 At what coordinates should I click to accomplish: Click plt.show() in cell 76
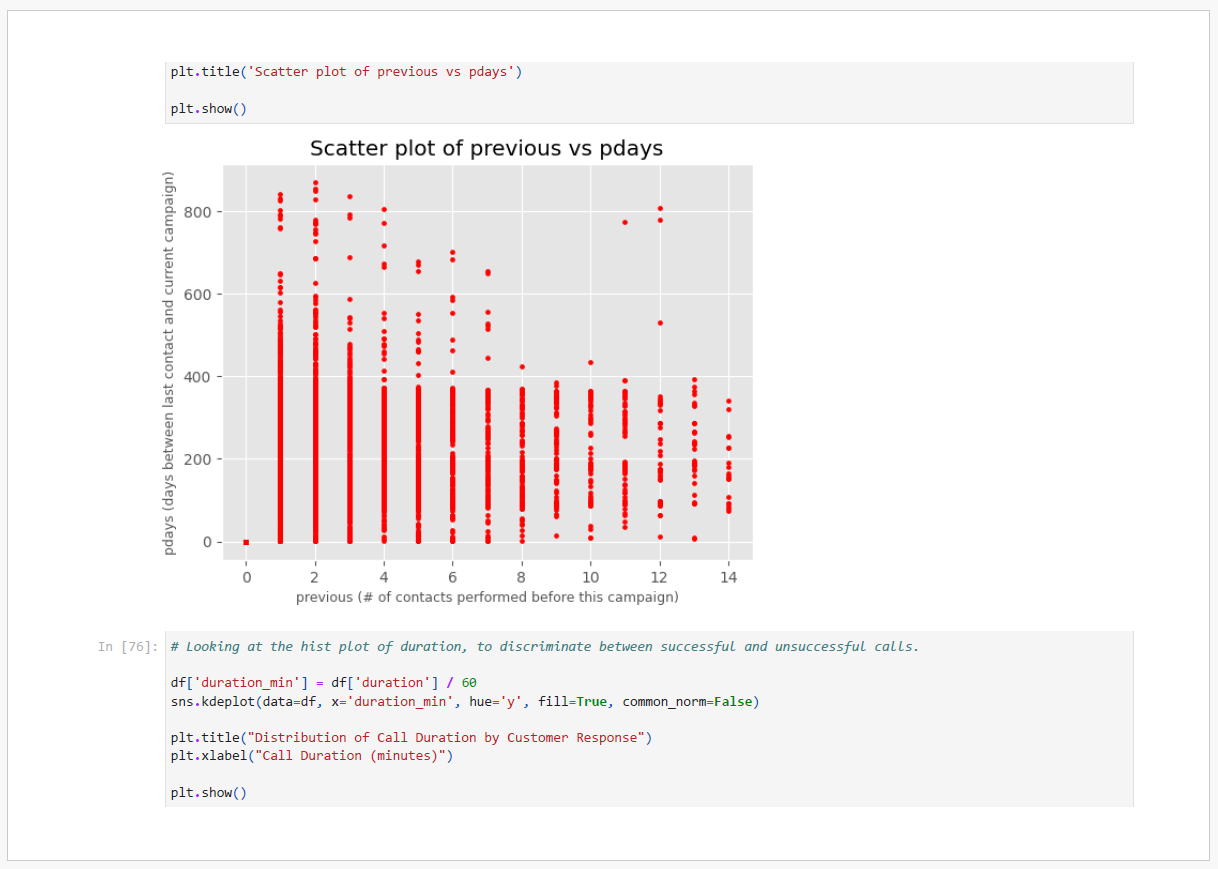[x=208, y=793]
